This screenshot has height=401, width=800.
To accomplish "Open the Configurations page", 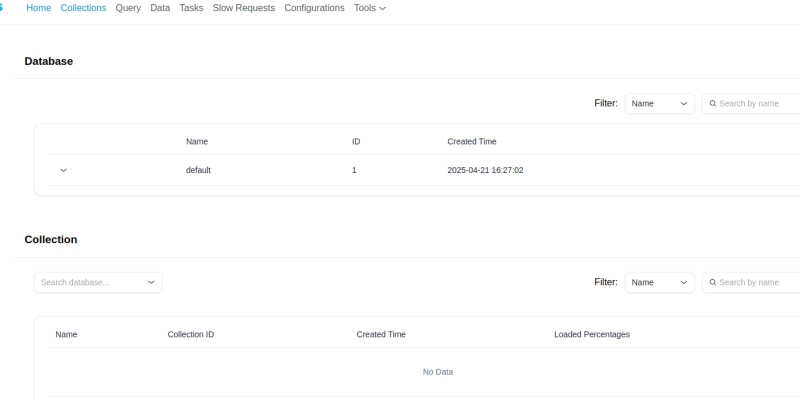I will click(x=314, y=8).
